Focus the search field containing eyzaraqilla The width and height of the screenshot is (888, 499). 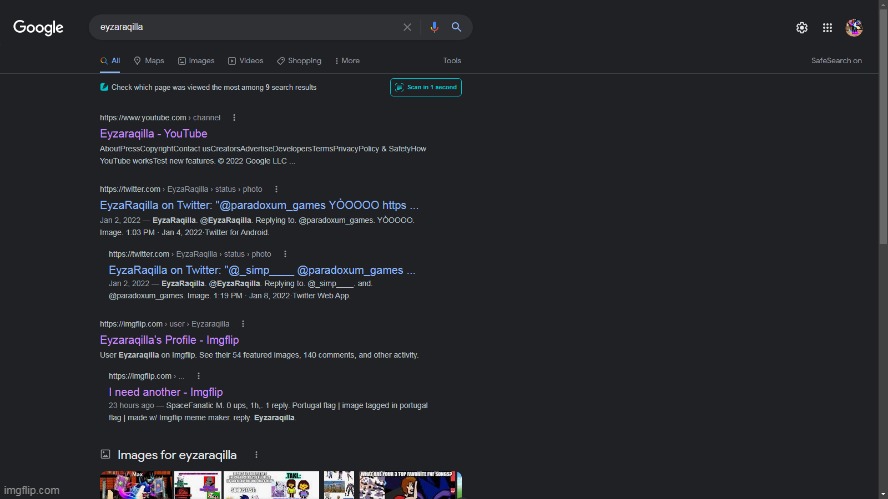click(247, 27)
